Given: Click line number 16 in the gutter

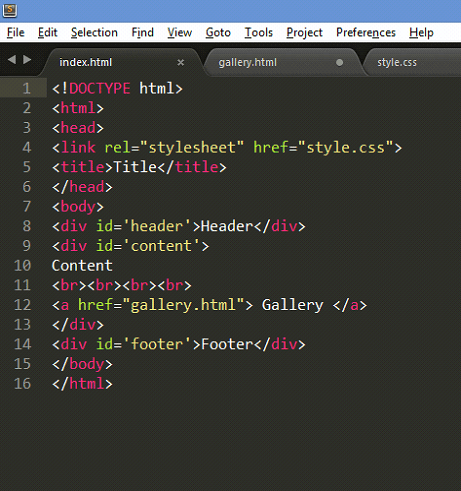Looking at the screenshot, I should (22, 384).
